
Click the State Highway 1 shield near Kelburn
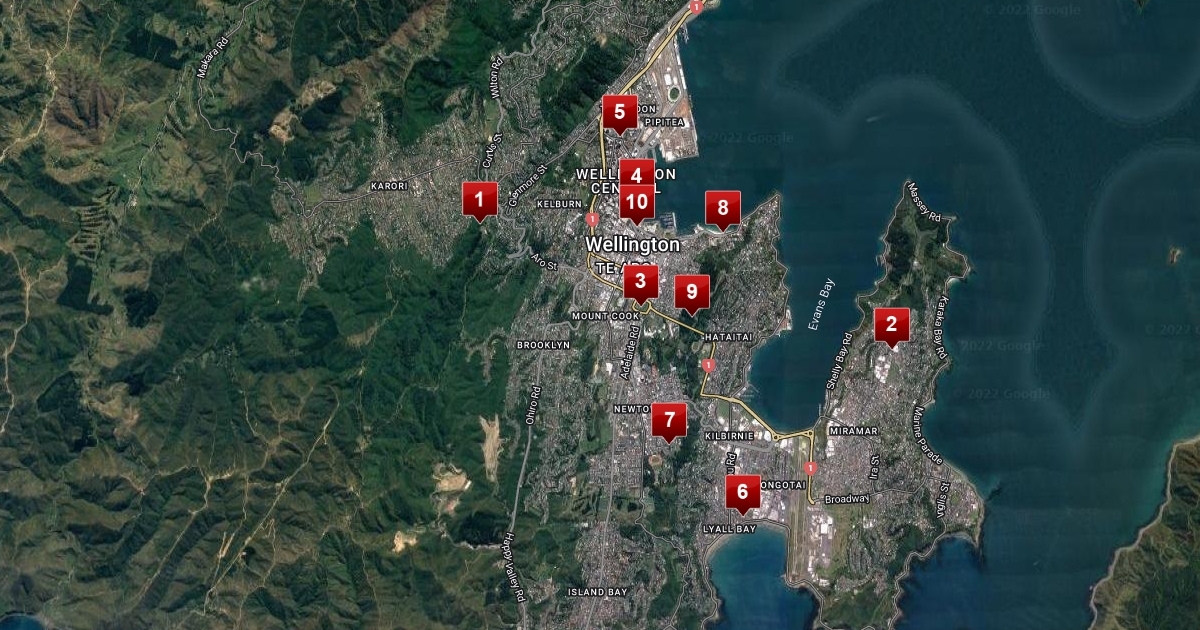[592, 217]
